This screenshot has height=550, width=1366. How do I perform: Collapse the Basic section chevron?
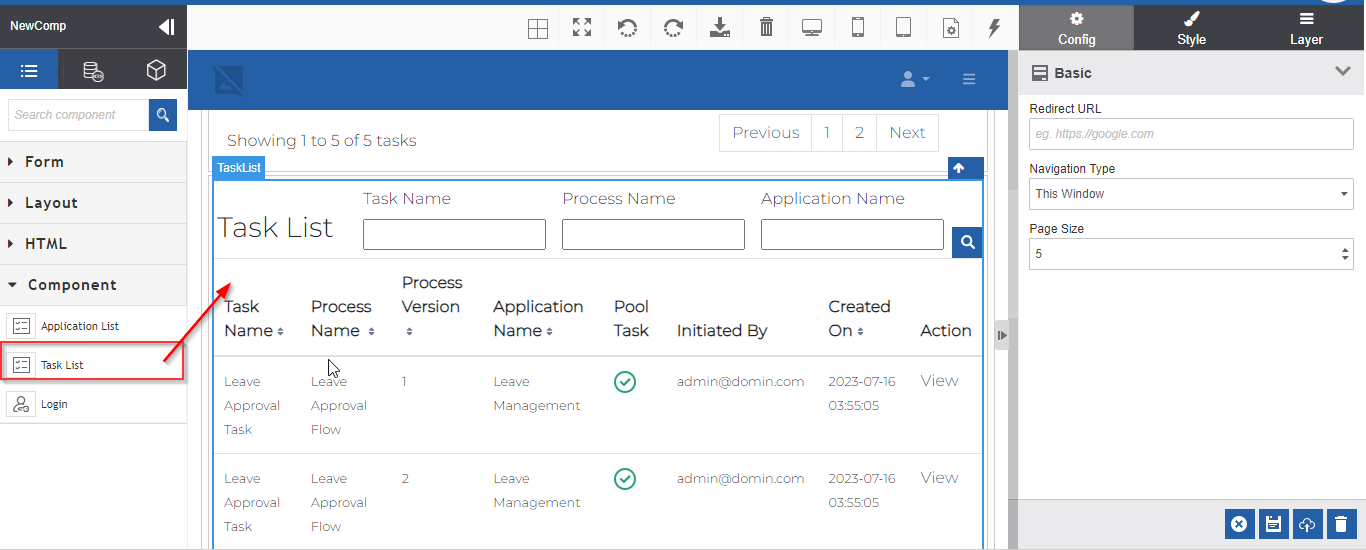[x=1343, y=71]
